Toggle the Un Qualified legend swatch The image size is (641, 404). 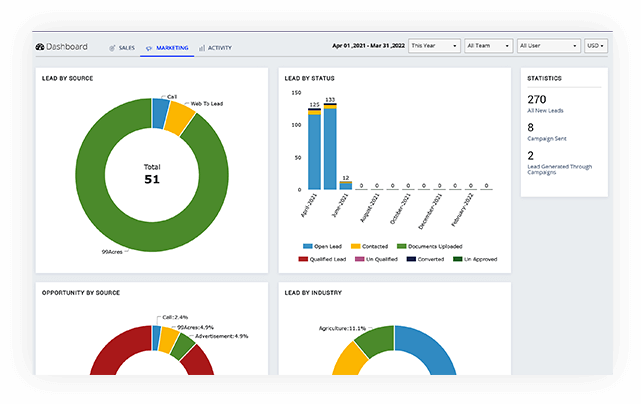pos(359,259)
